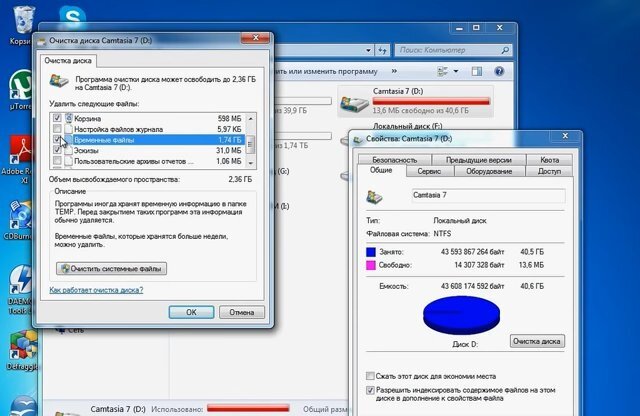Click OK in the Disk Cleanup dialog
This screenshot has height=416, width=640.
click(x=191, y=312)
